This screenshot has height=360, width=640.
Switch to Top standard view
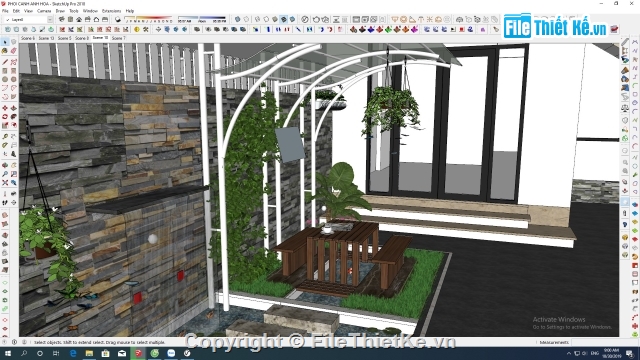(x=70, y=19)
